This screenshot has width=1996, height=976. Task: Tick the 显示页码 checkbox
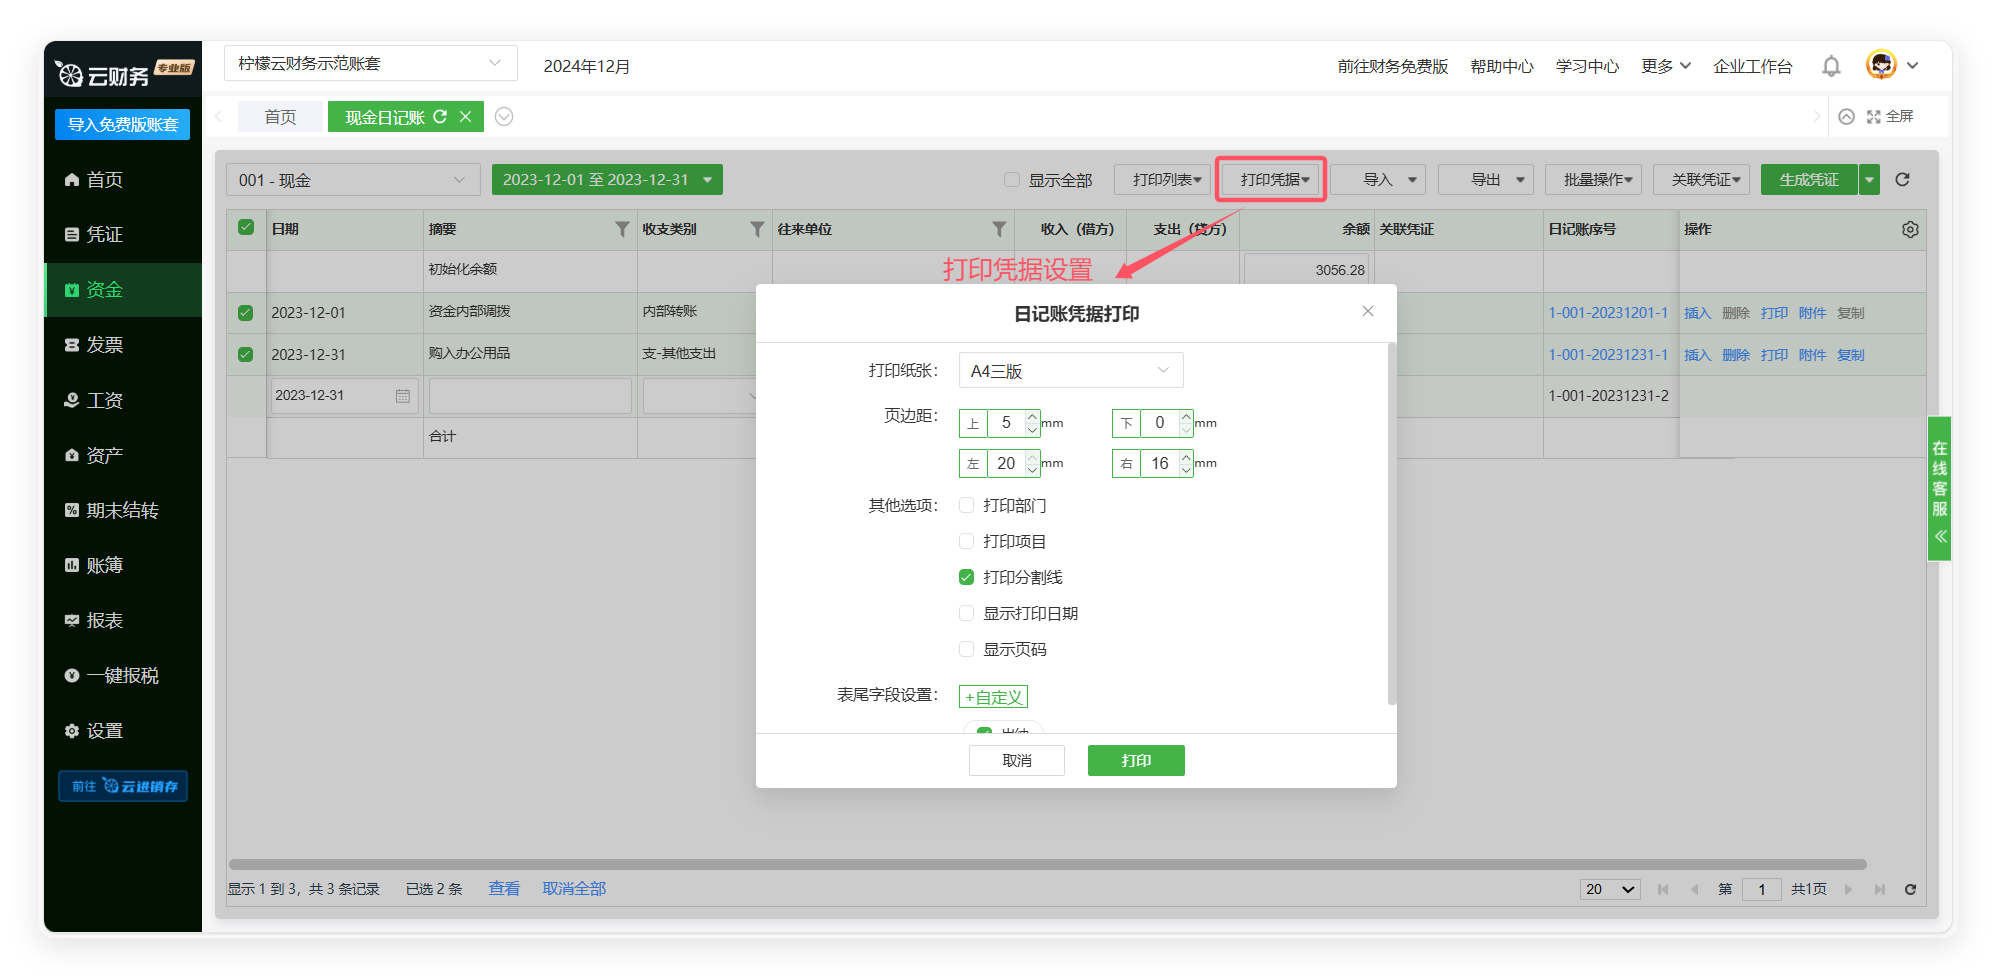tap(966, 650)
